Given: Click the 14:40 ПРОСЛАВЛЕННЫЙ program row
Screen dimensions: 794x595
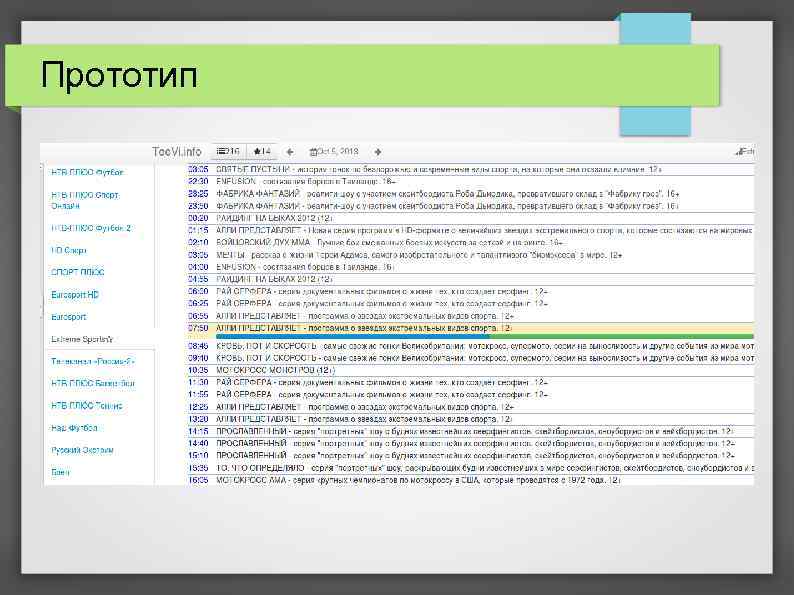Looking at the screenshot, I should pyautogui.click(x=470, y=443).
